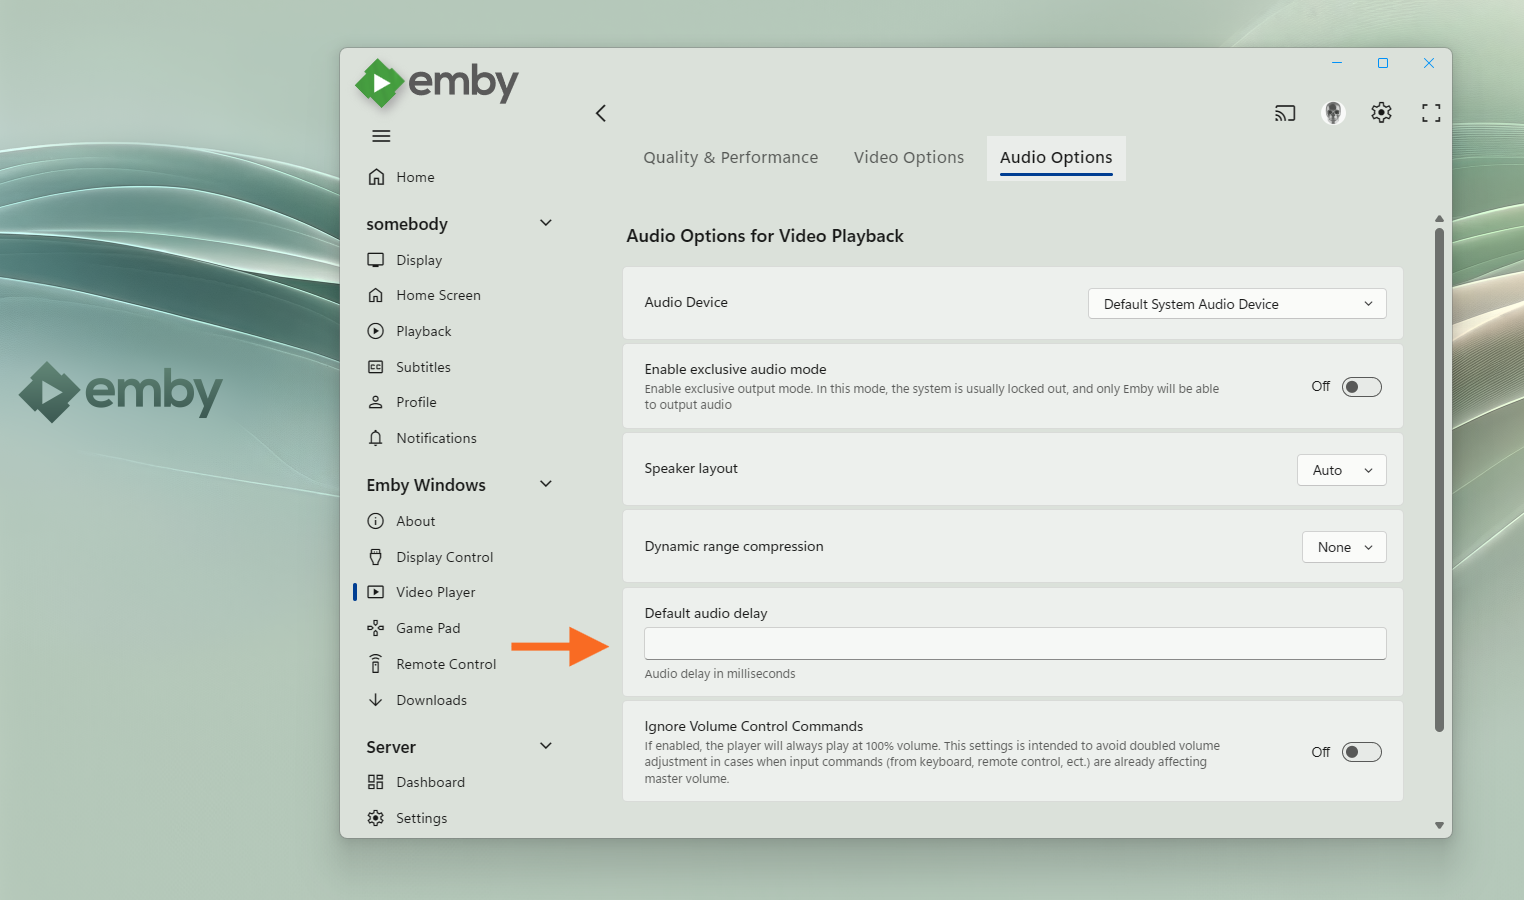Go back using the back arrow
This screenshot has height=900, width=1524.
coord(601,113)
